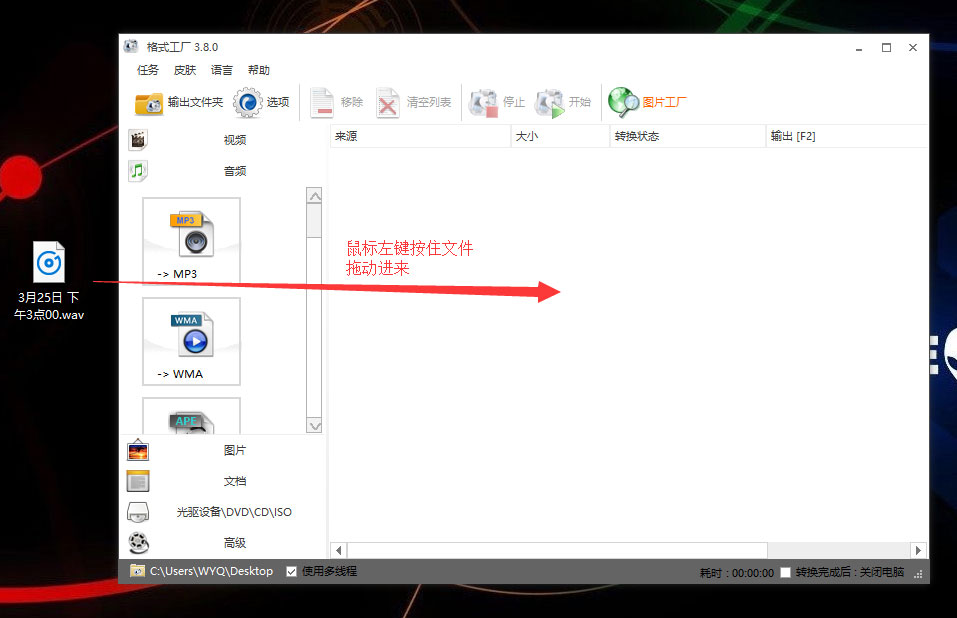The height and width of the screenshot is (618, 957).
Task: Click the 耗时 : 00:00:00 elapsed time
Action: tap(737, 573)
